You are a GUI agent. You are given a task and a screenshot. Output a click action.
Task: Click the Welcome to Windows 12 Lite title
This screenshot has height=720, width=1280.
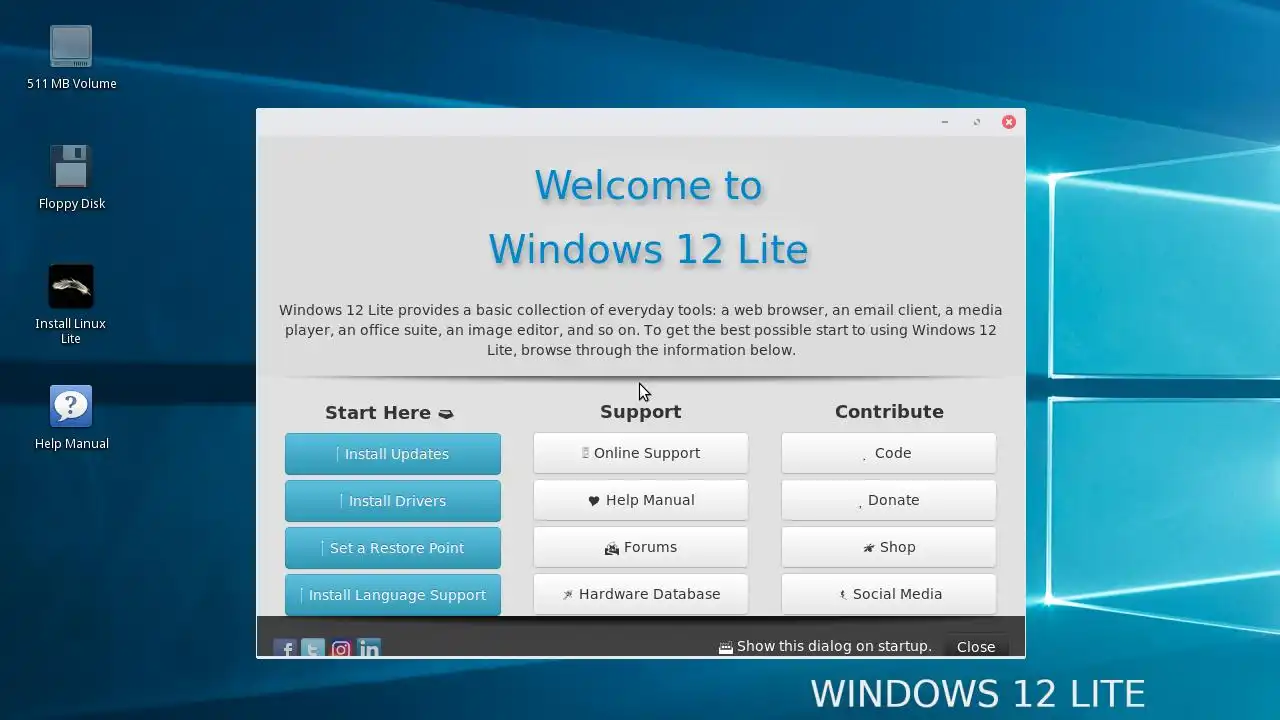click(648, 217)
